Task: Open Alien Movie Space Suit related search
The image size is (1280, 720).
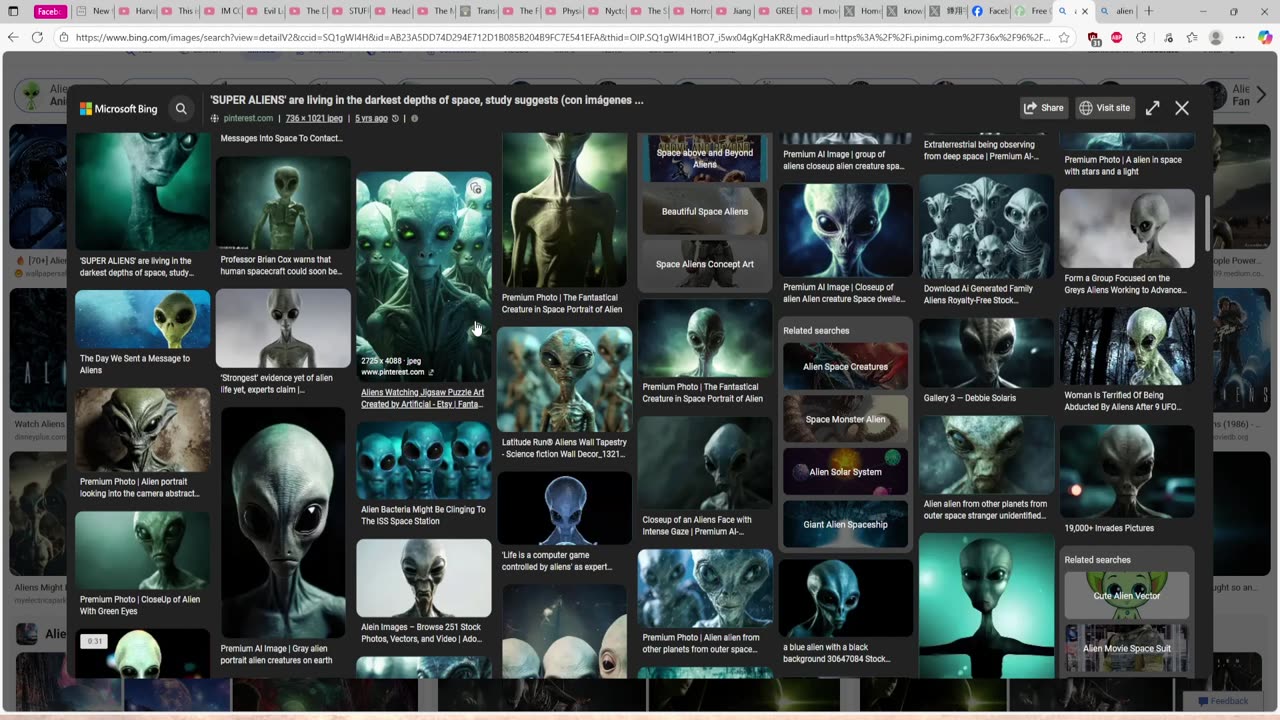Action: 1127,648
